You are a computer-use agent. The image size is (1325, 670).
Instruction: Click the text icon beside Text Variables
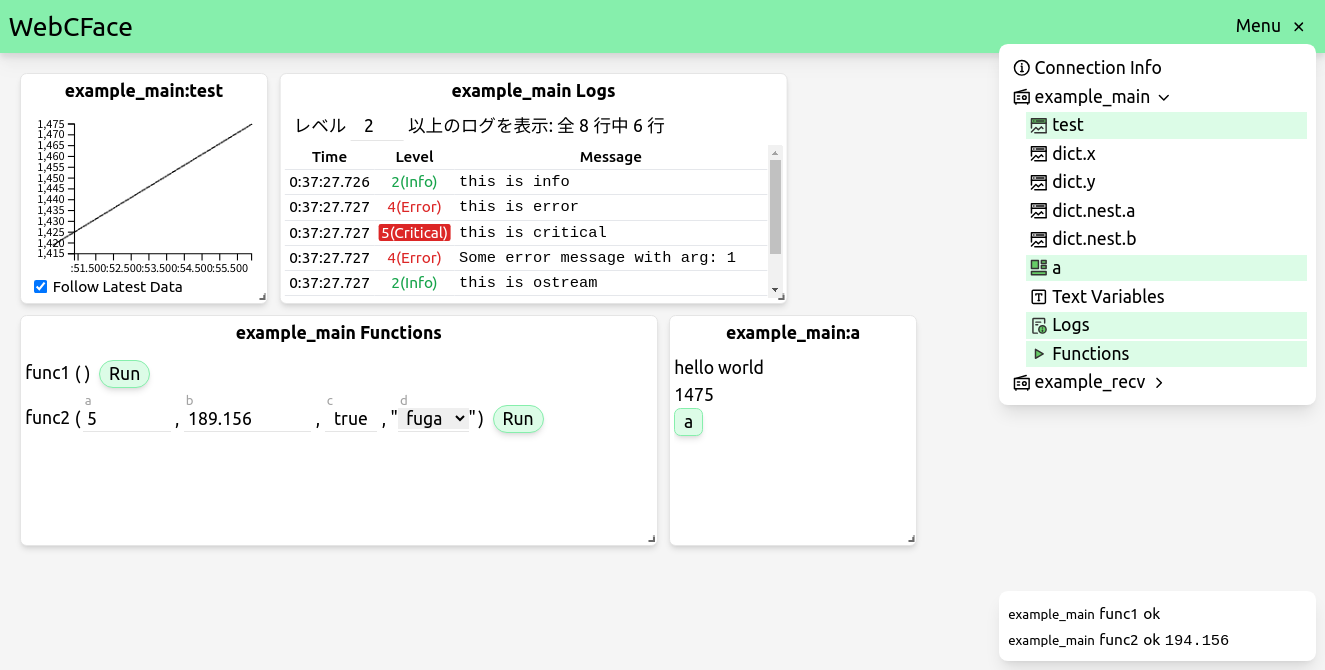pos(1038,297)
